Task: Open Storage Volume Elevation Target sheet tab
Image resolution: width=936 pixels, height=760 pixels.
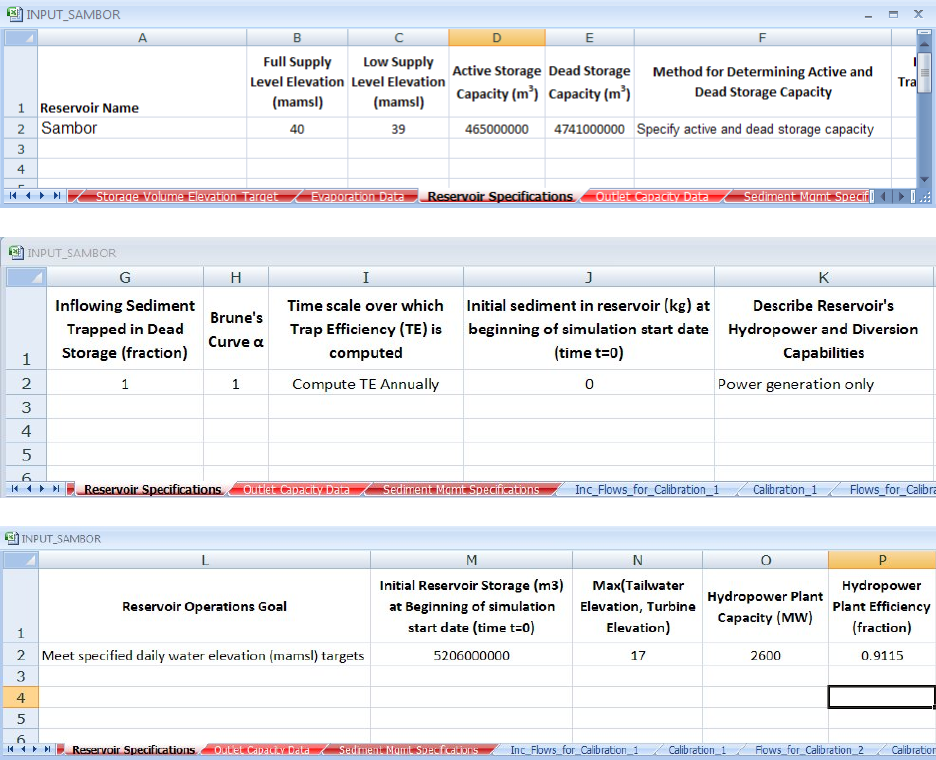Action: [186, 196]
